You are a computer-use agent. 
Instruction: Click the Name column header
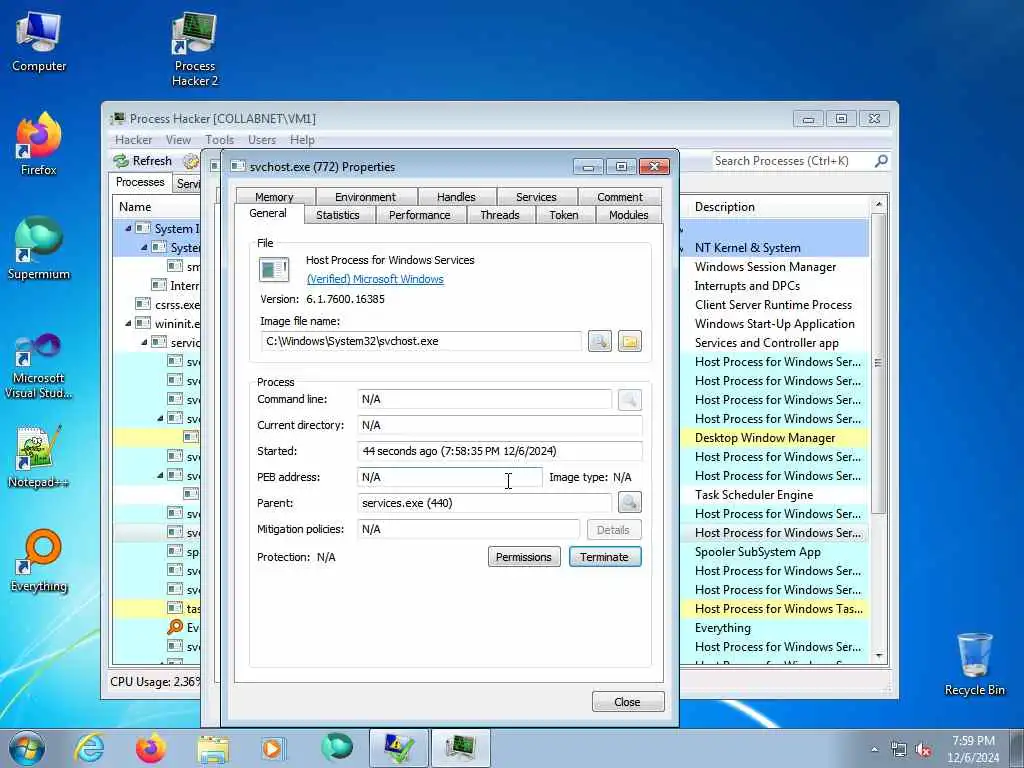[157, 206]
